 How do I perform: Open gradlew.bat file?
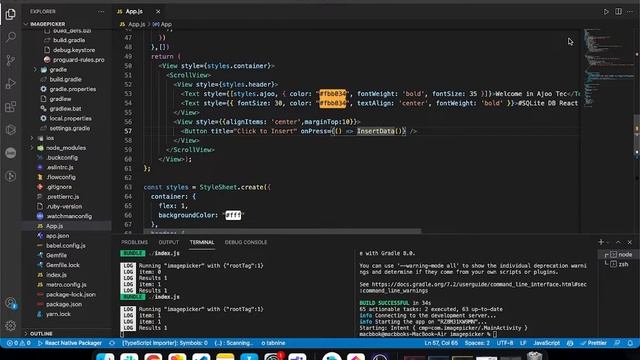click(65, 109)
